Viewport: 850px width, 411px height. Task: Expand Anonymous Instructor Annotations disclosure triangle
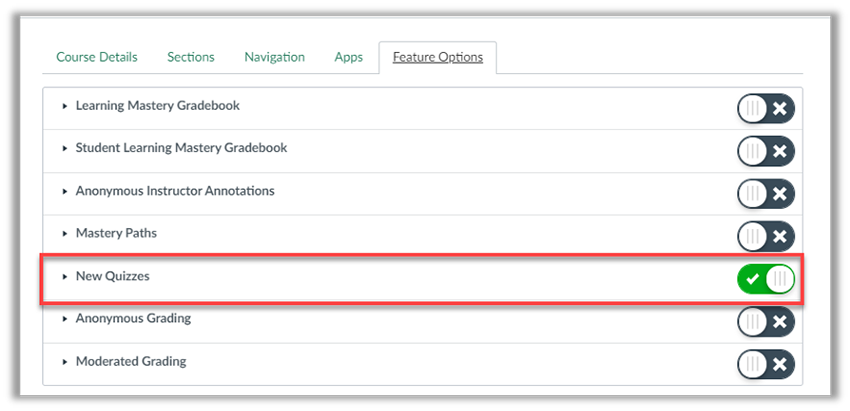coord(66,191)
